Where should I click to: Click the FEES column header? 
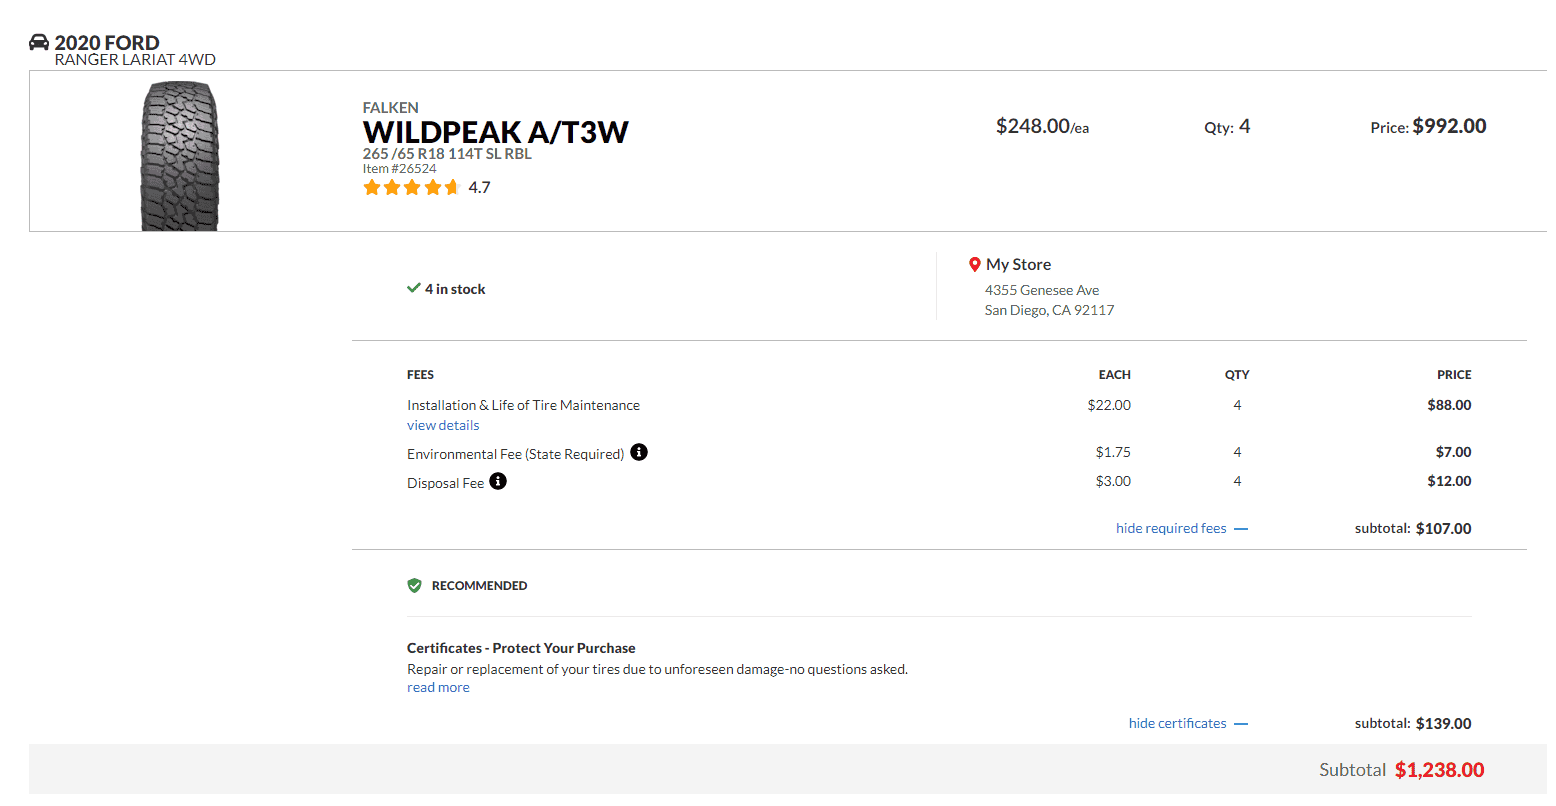[x=420, y=375]
